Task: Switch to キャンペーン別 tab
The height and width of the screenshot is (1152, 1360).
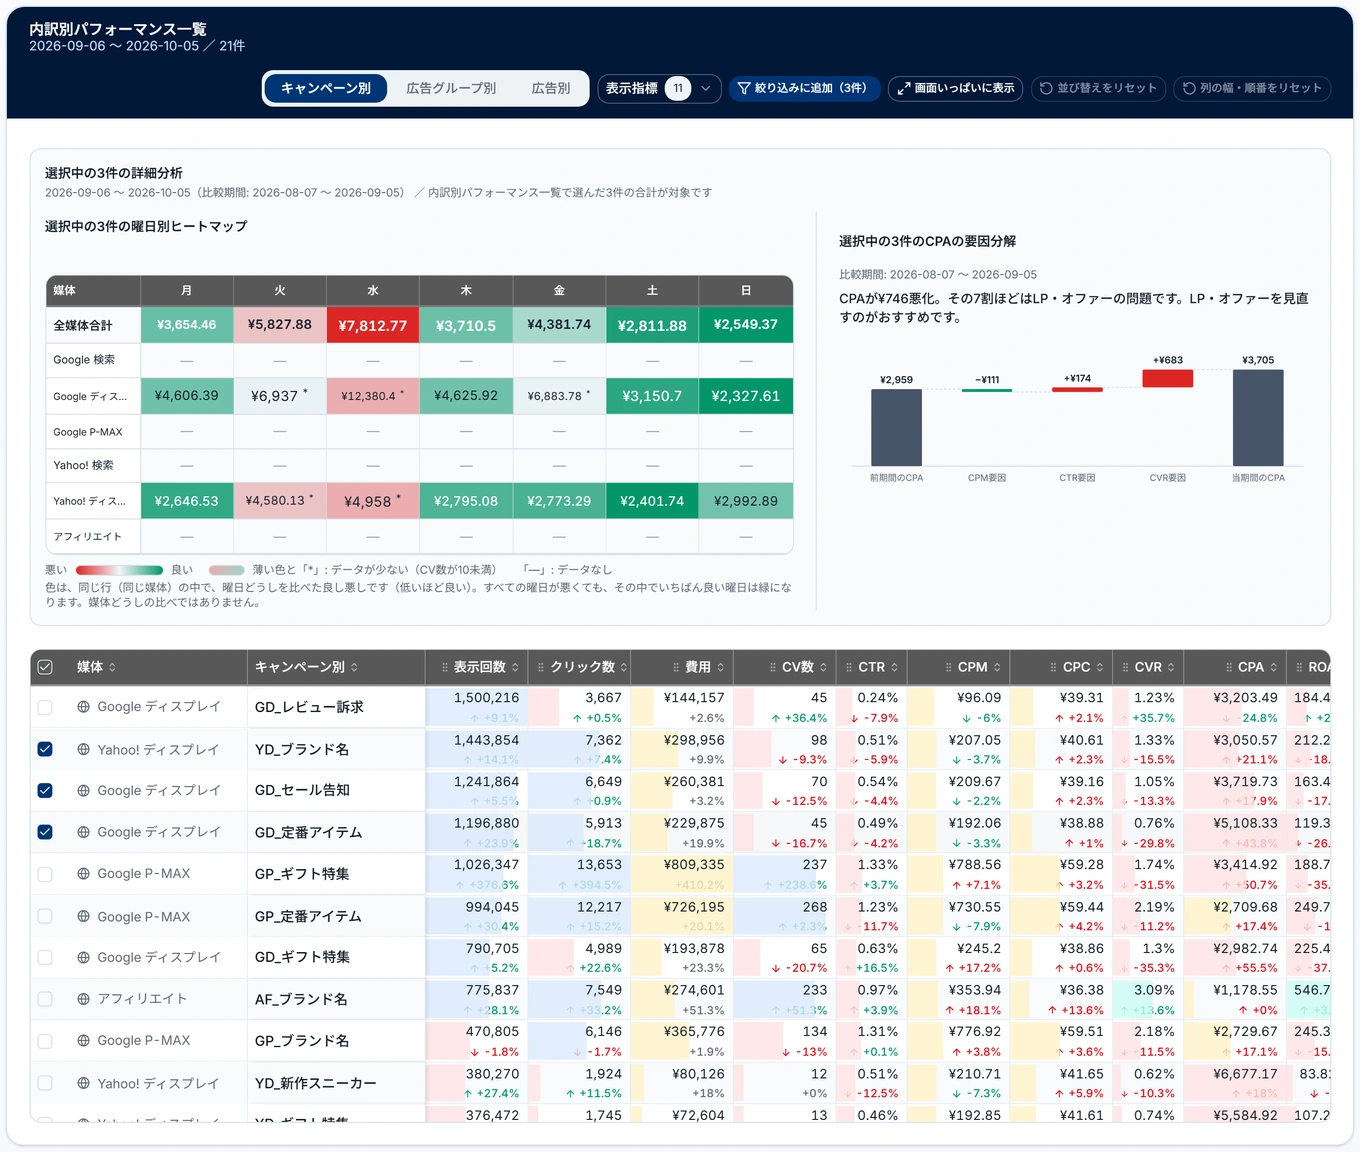Action: click(326, 88)
